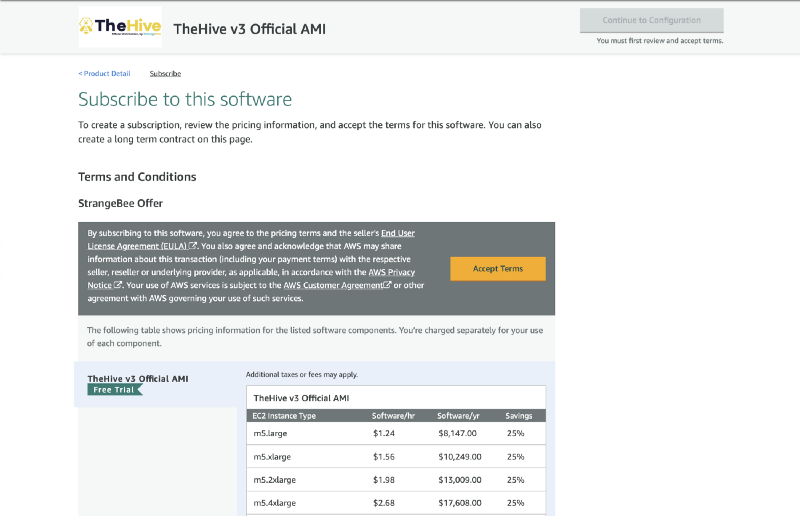Image resolution: width=800 pixels, height=516 pixels.
Task: Click the TheHive logo in header
Action: (x=120, y=28)
